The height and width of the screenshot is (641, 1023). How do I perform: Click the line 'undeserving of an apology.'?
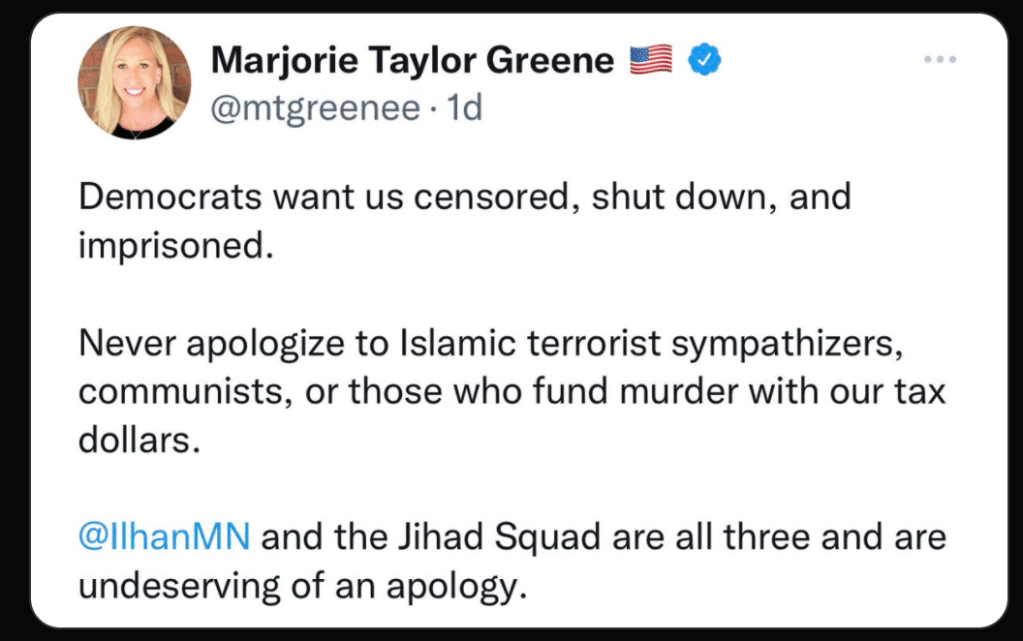pos(301,586)
